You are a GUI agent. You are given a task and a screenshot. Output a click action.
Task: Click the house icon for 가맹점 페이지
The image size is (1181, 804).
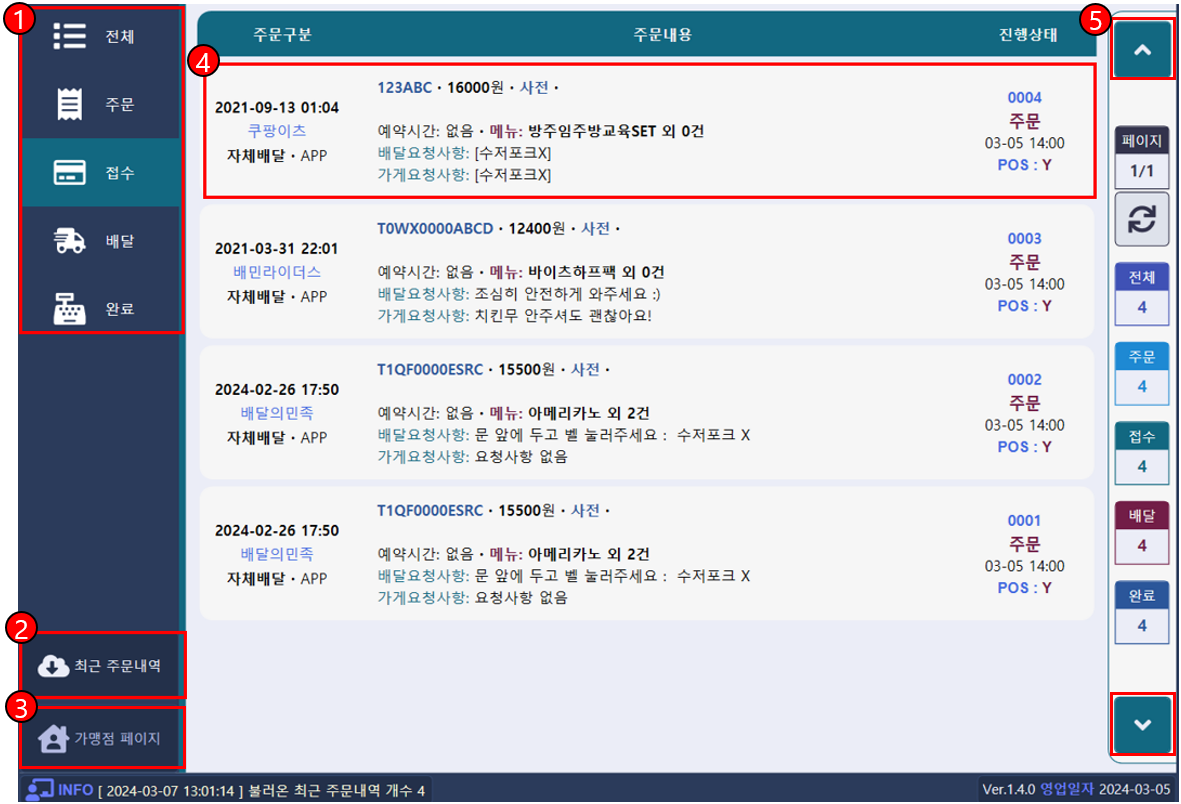tap(53, 739)
